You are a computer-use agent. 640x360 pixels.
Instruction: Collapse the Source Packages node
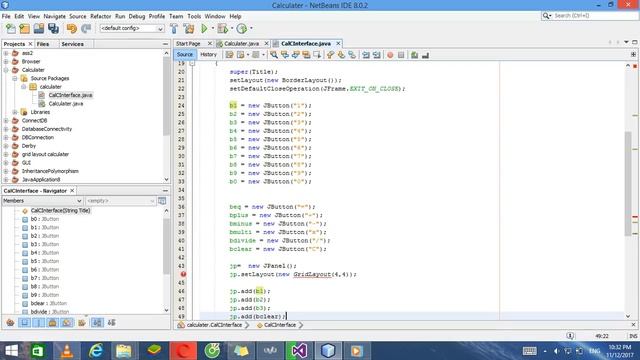(15, 78)
